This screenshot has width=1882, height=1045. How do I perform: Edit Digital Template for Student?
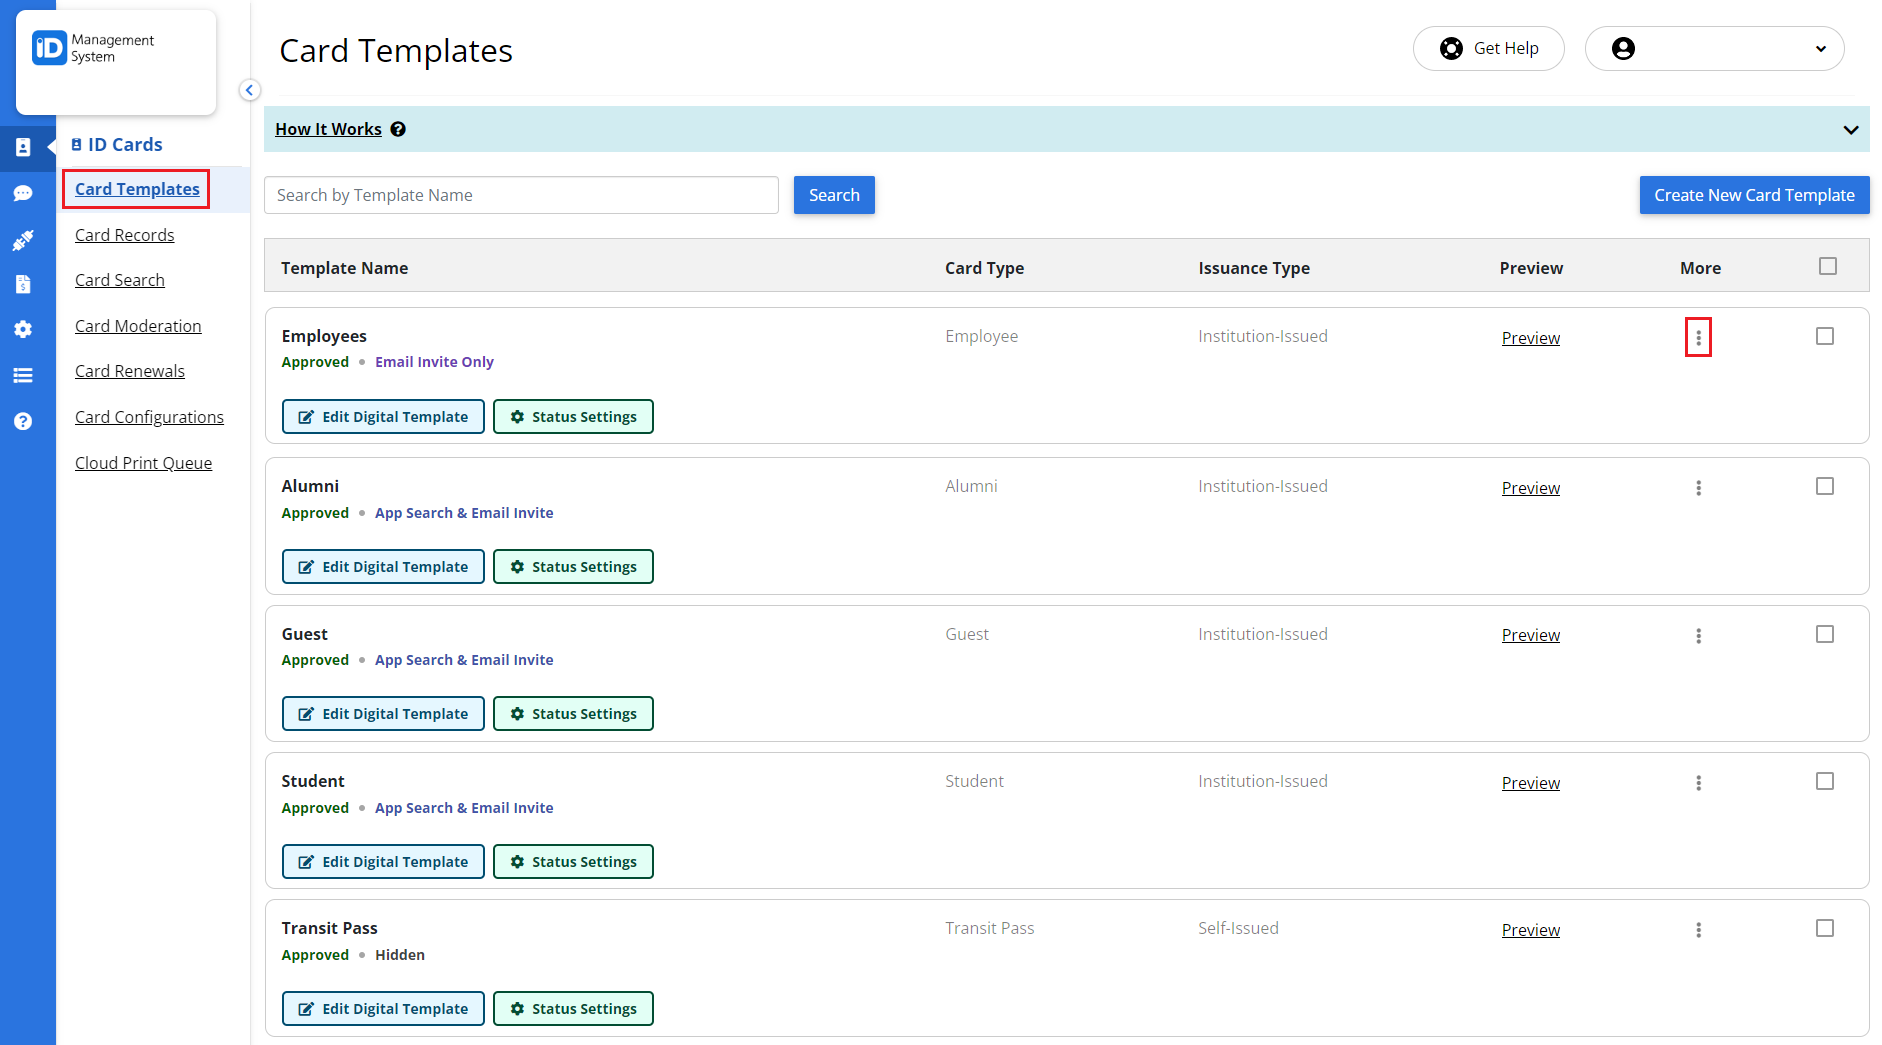click(383, 862)
